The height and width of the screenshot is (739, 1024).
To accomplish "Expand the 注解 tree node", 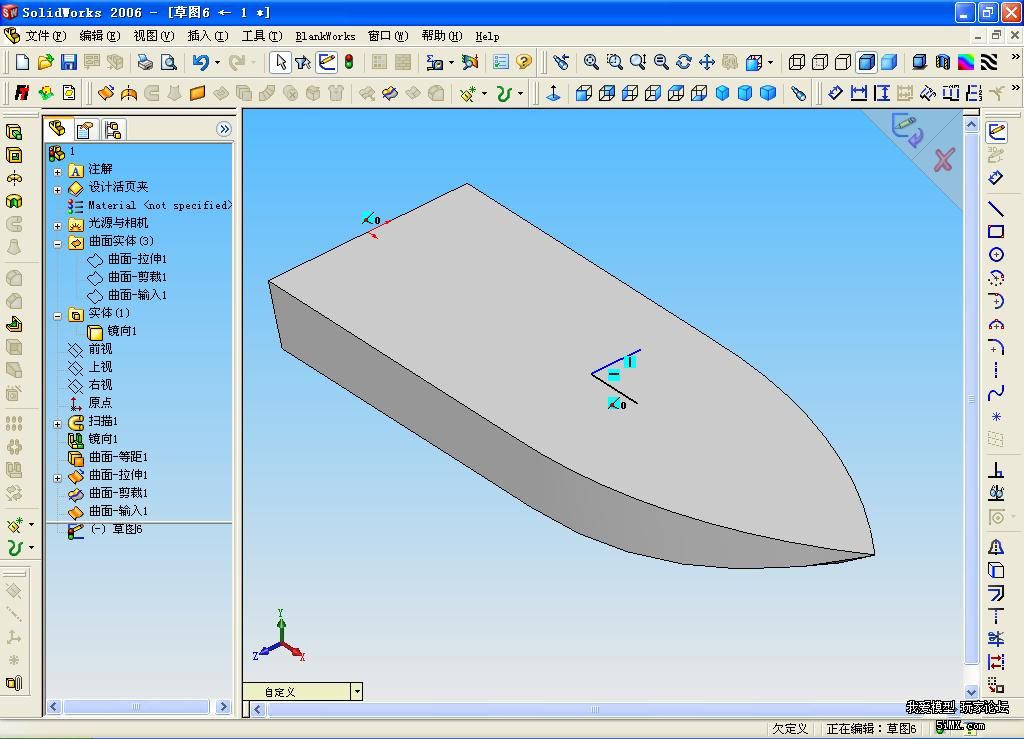I will coord(57,172).
